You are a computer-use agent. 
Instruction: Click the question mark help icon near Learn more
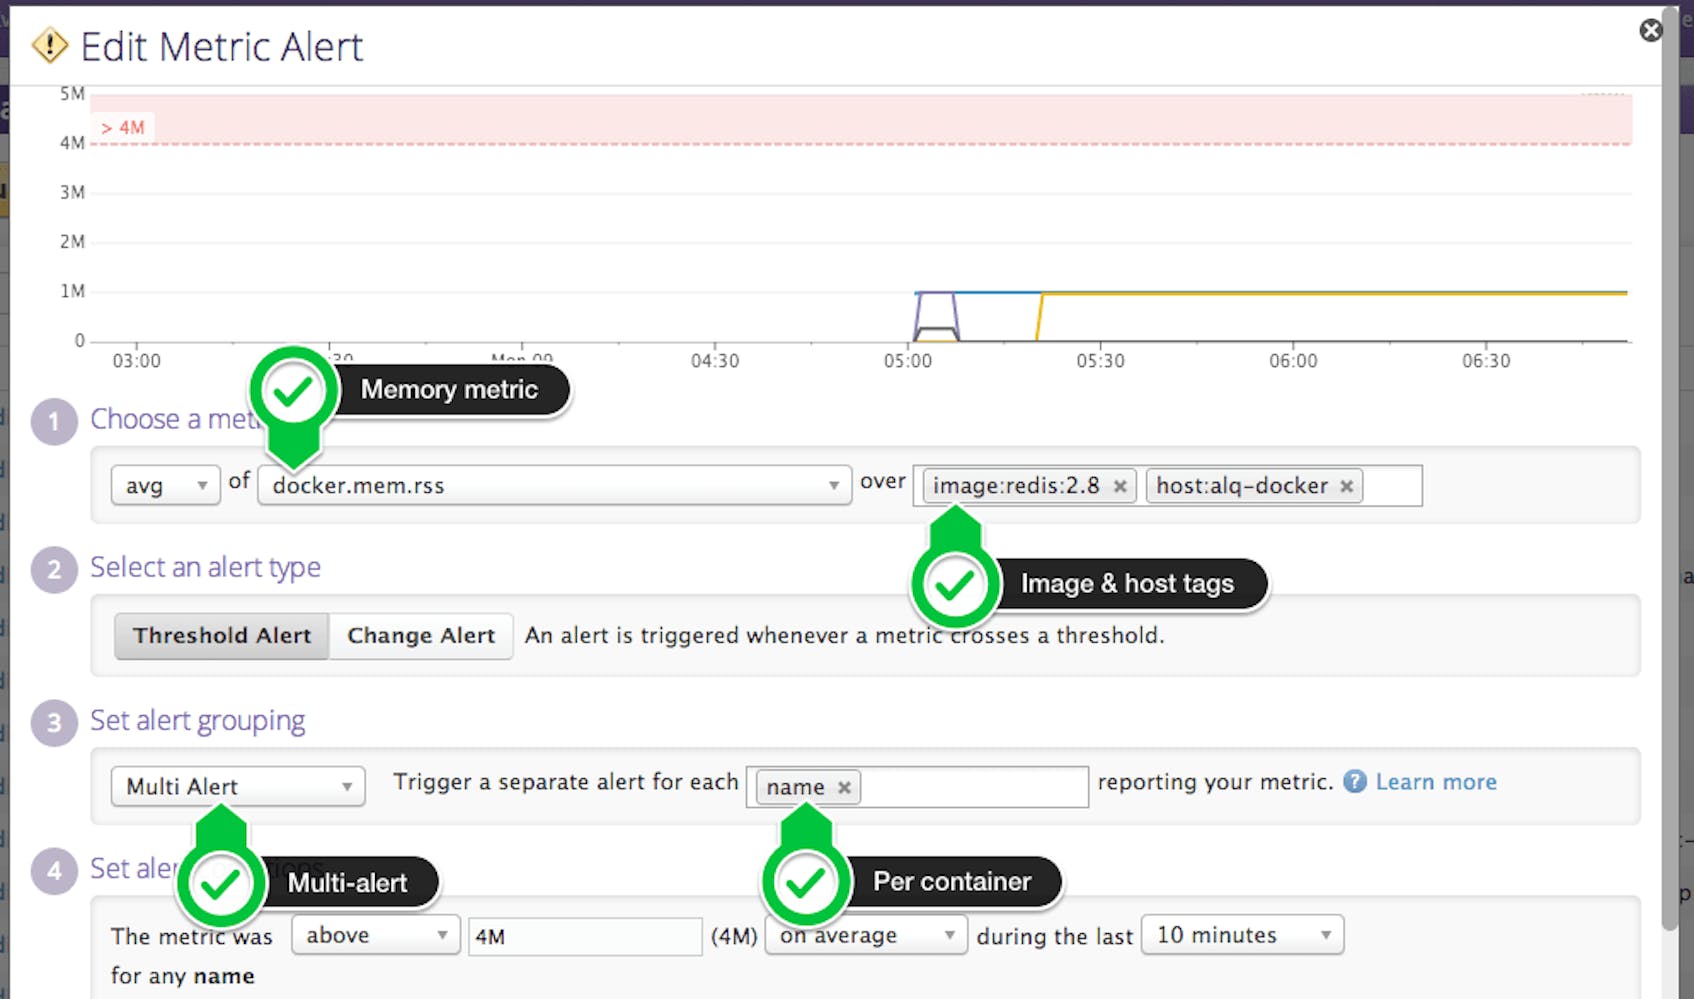point(1354,782)
